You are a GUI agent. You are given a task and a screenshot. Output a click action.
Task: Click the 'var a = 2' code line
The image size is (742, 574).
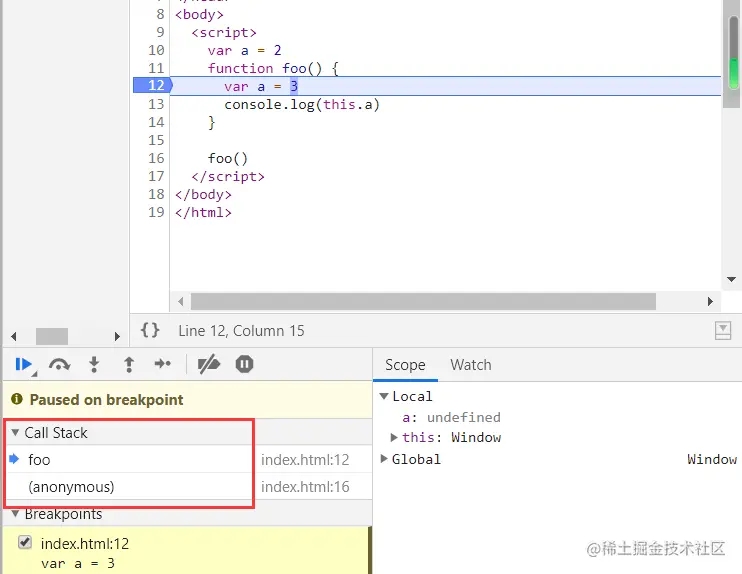tap(244, 50)
